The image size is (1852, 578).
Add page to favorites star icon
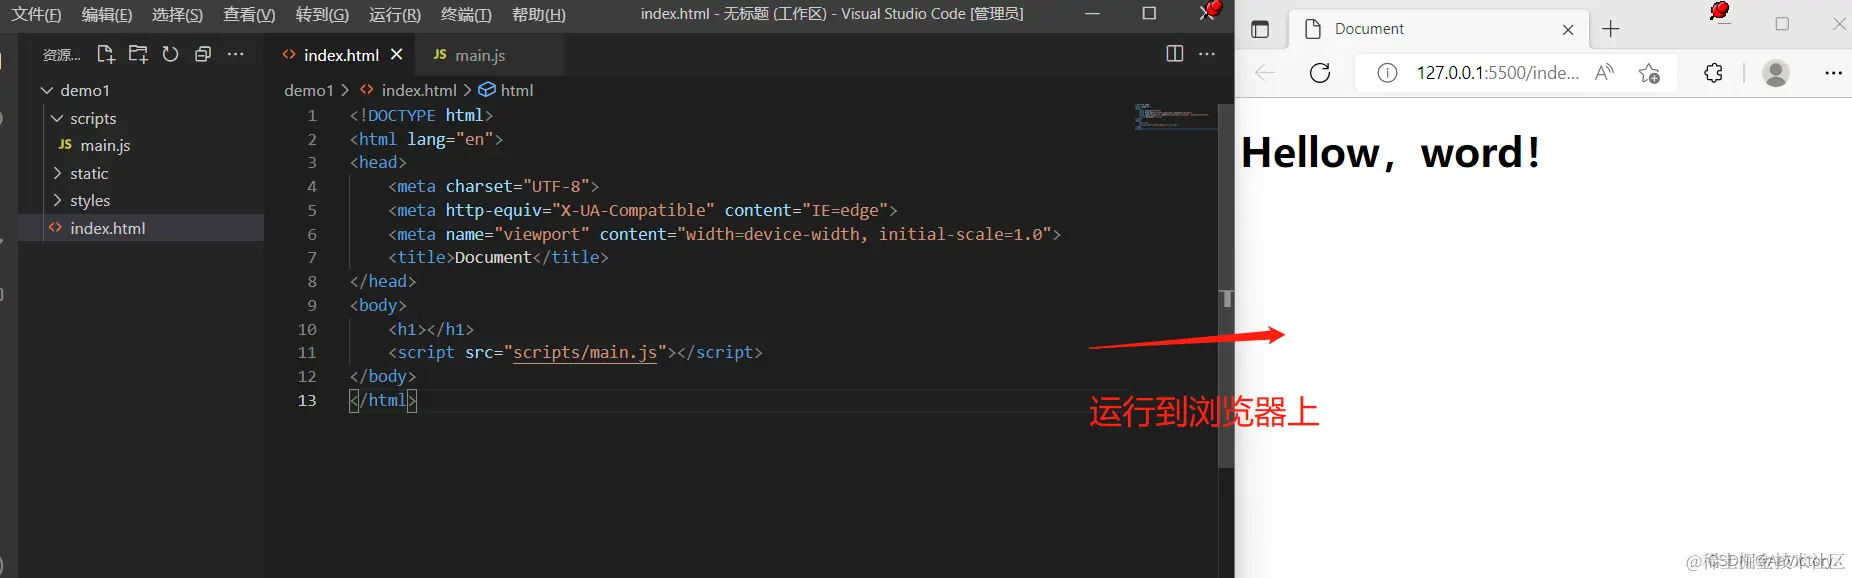1649,73
